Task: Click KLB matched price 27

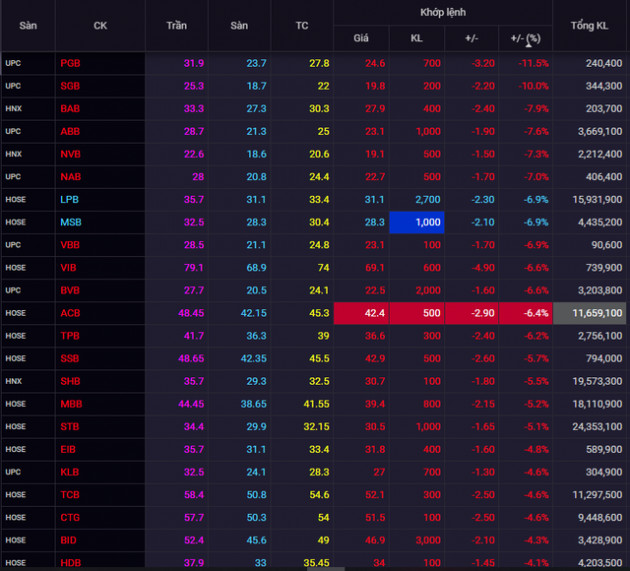Action: (x=379, y=472)
